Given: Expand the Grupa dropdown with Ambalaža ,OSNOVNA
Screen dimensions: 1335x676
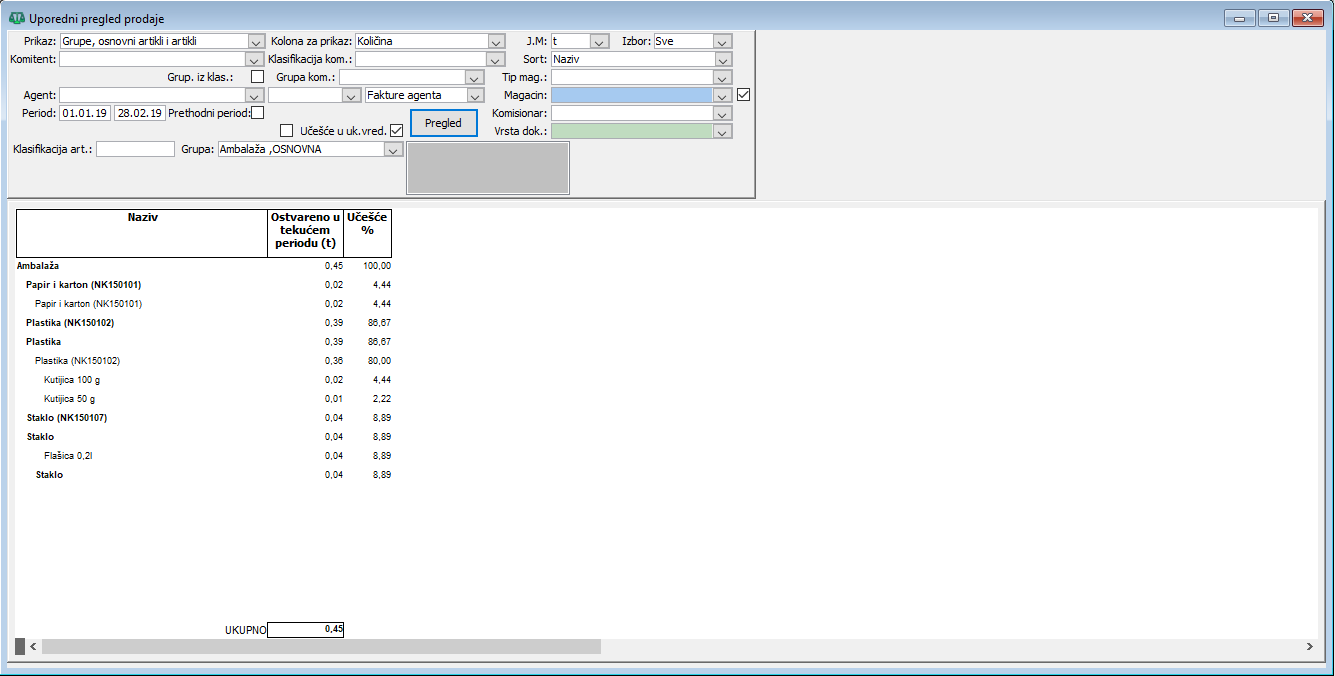Looking at the screenshot, I should point(393,150).
